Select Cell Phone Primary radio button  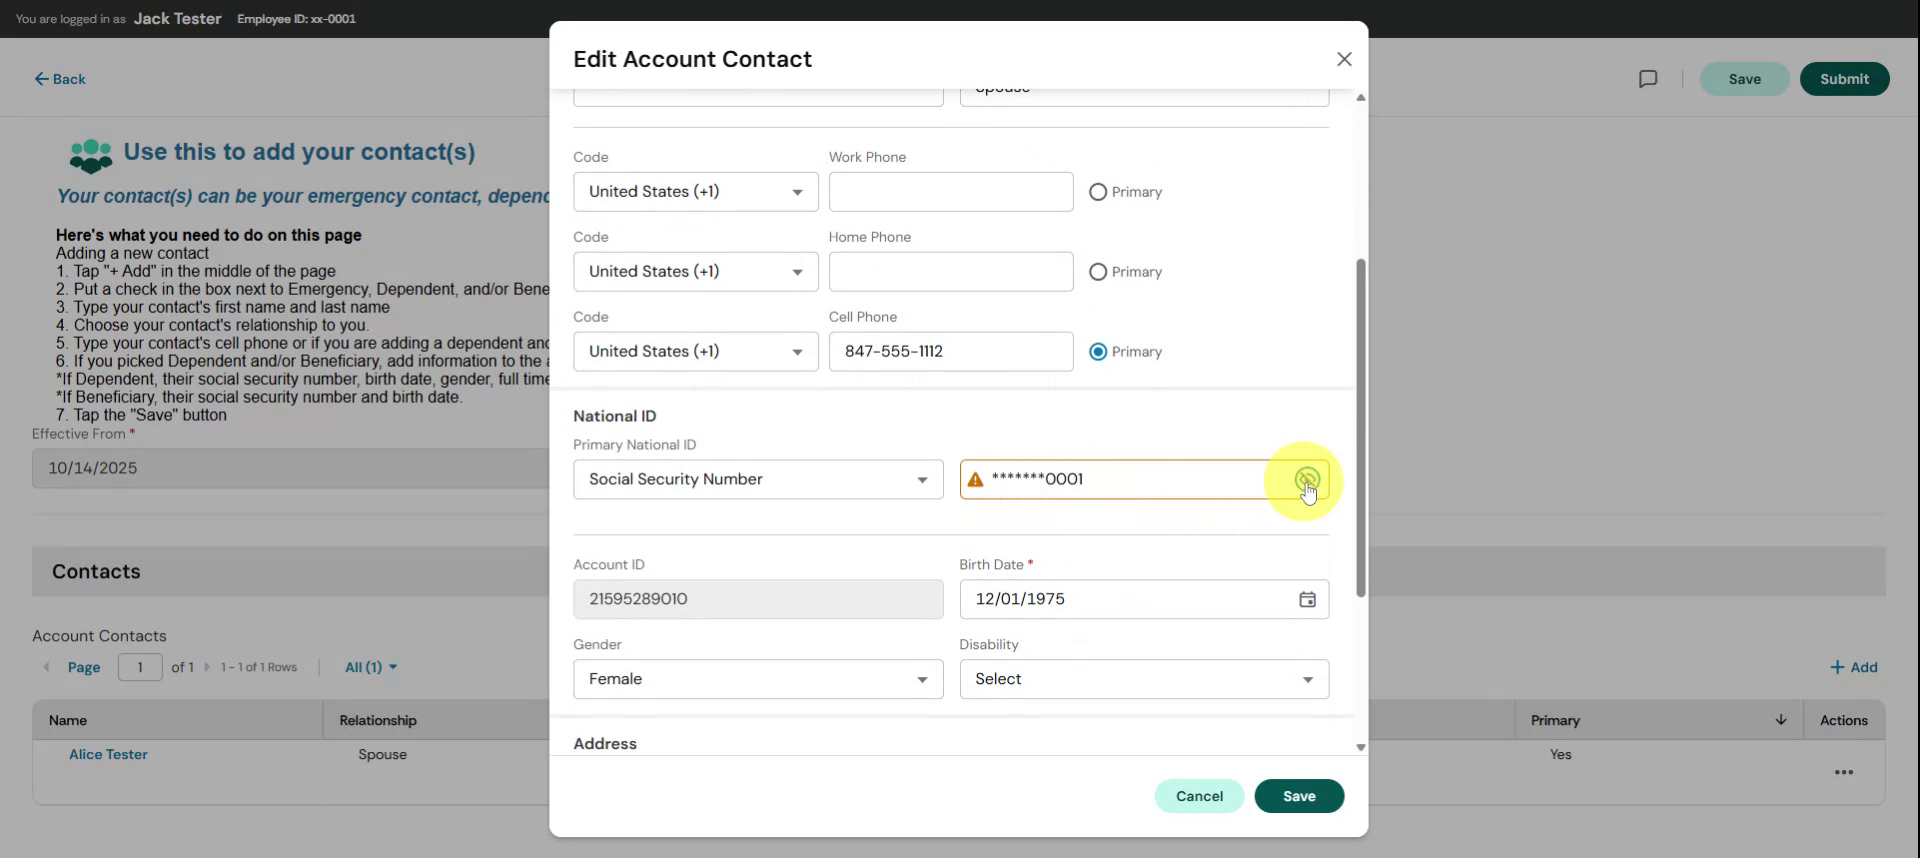[x=1098, y=352]
